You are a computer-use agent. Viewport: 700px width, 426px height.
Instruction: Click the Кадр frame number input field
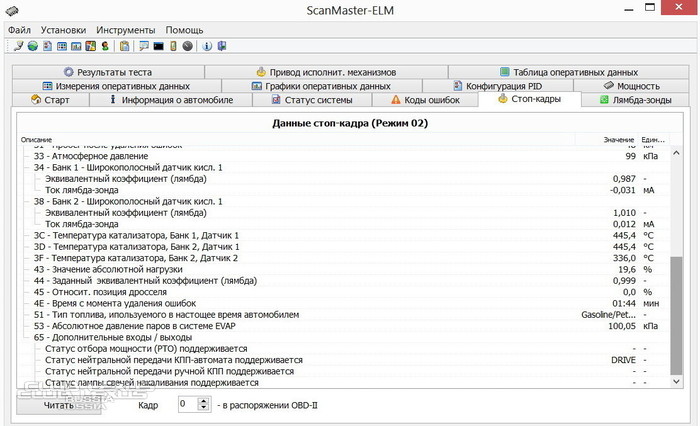click(x=187, y=404)
